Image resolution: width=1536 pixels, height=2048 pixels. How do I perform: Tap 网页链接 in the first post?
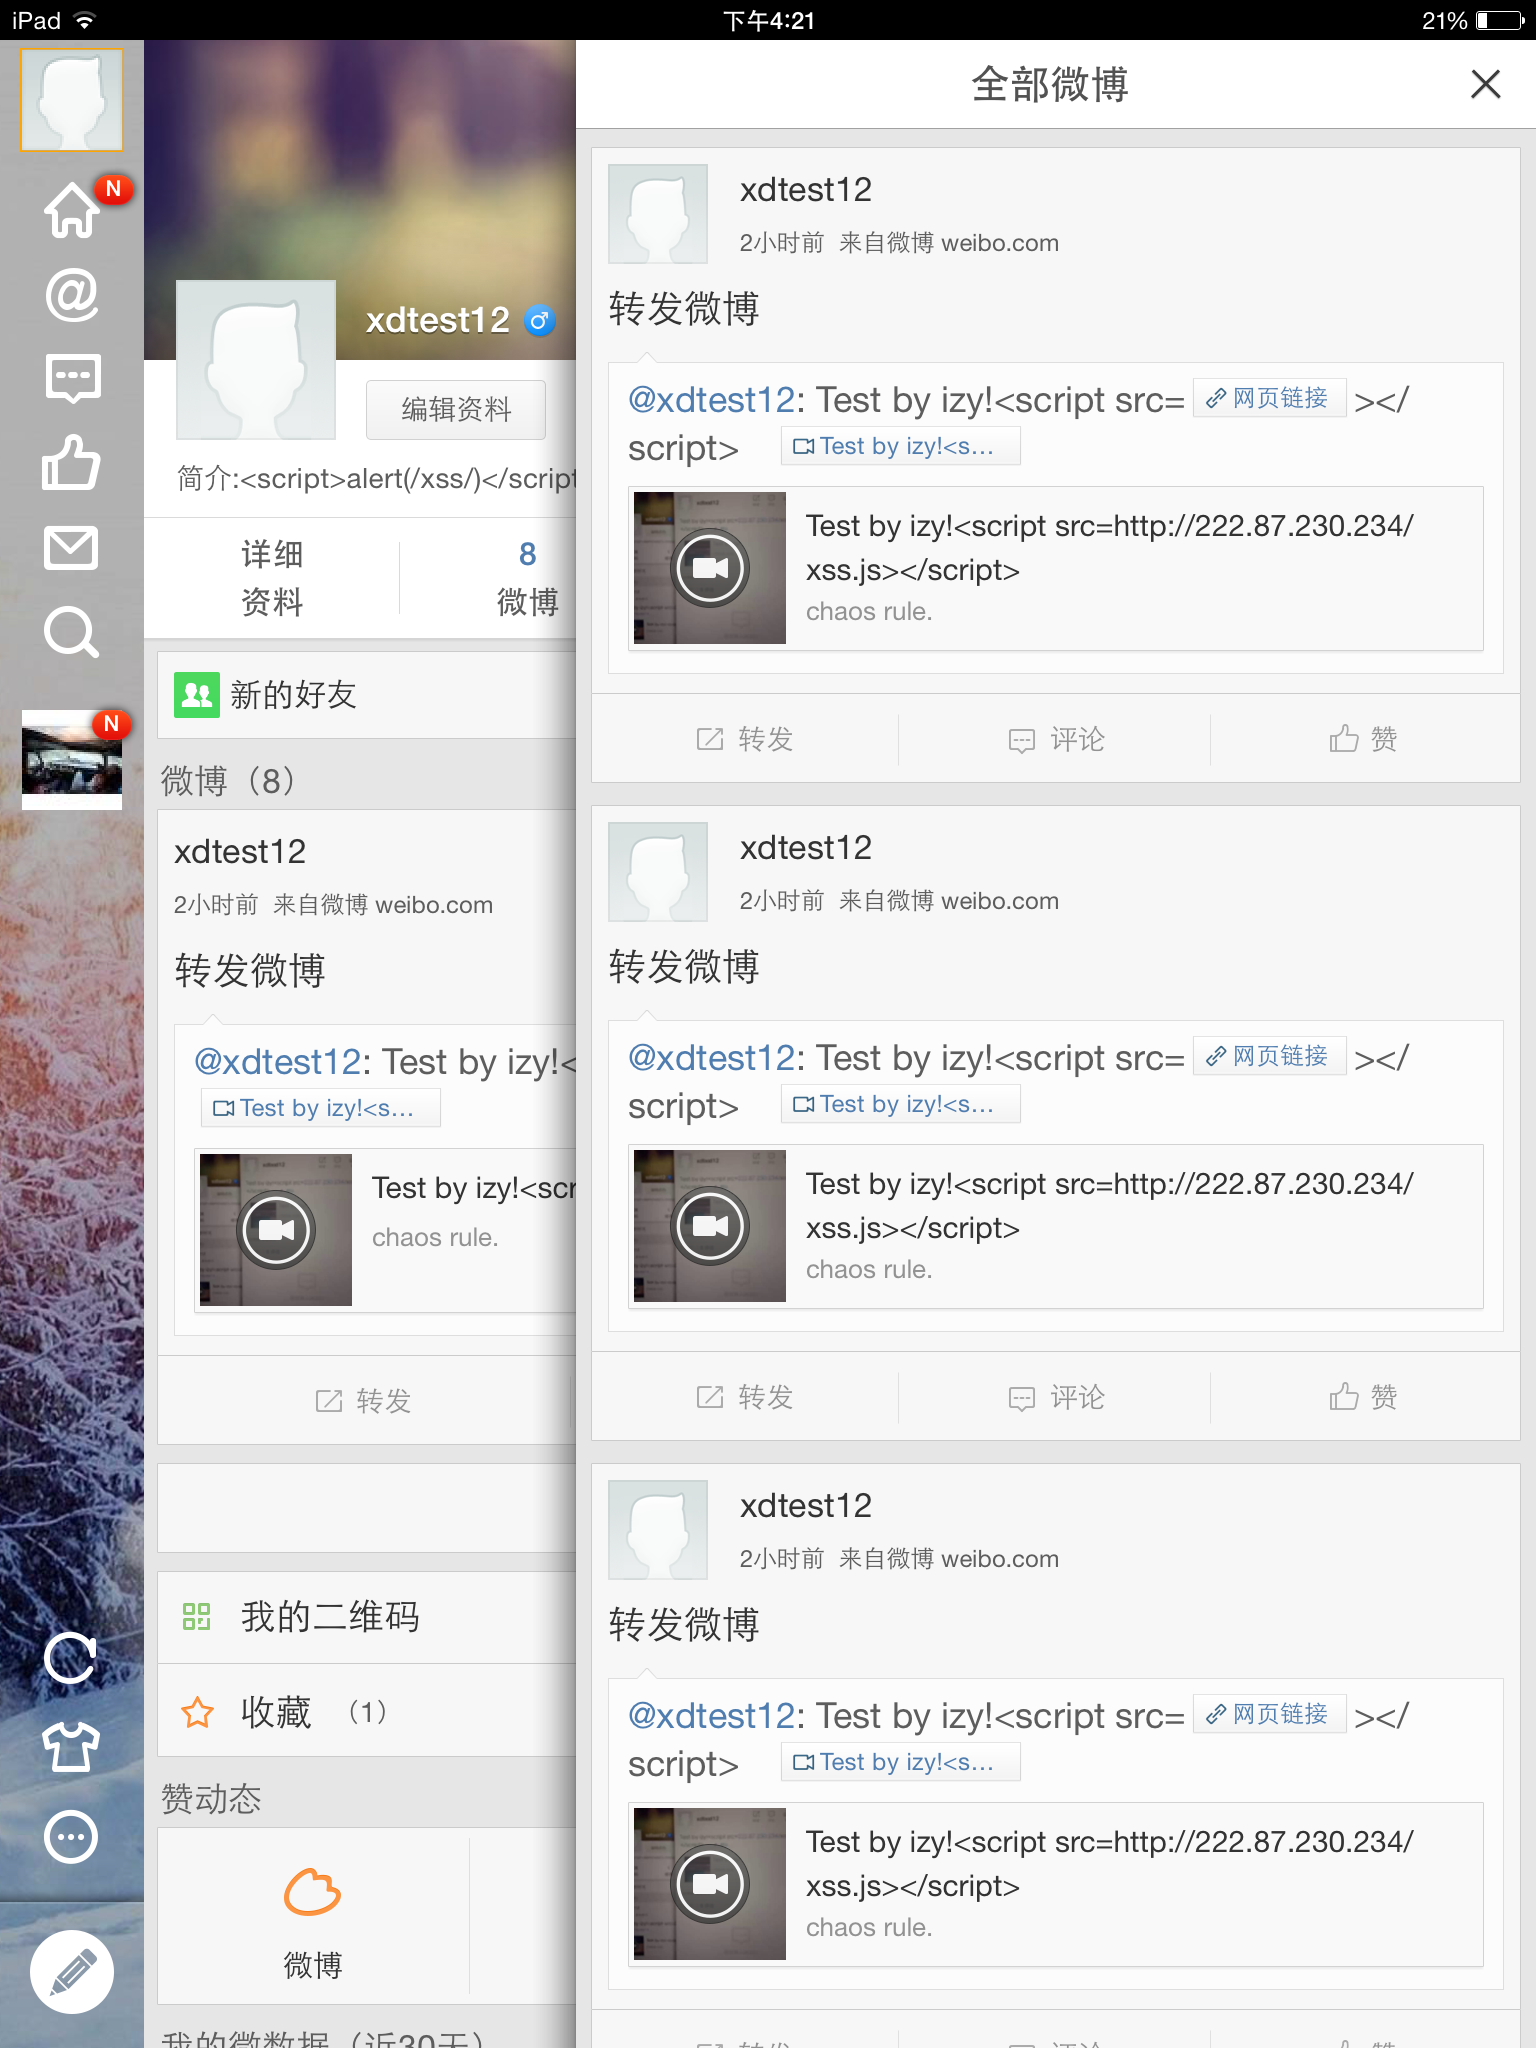point(1270,398)
